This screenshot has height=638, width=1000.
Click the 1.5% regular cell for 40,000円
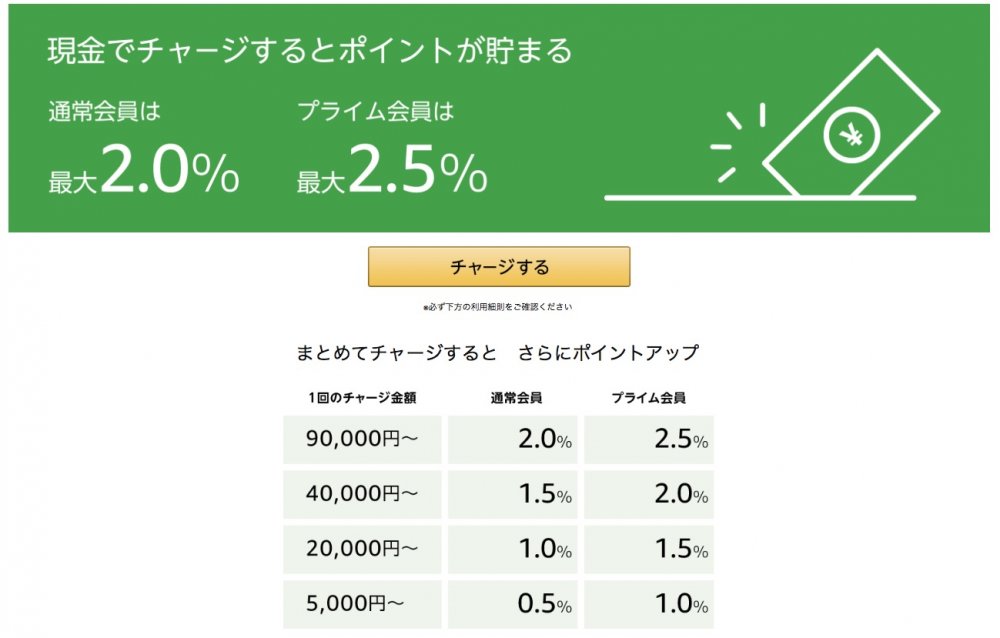[x=513, y=494]
